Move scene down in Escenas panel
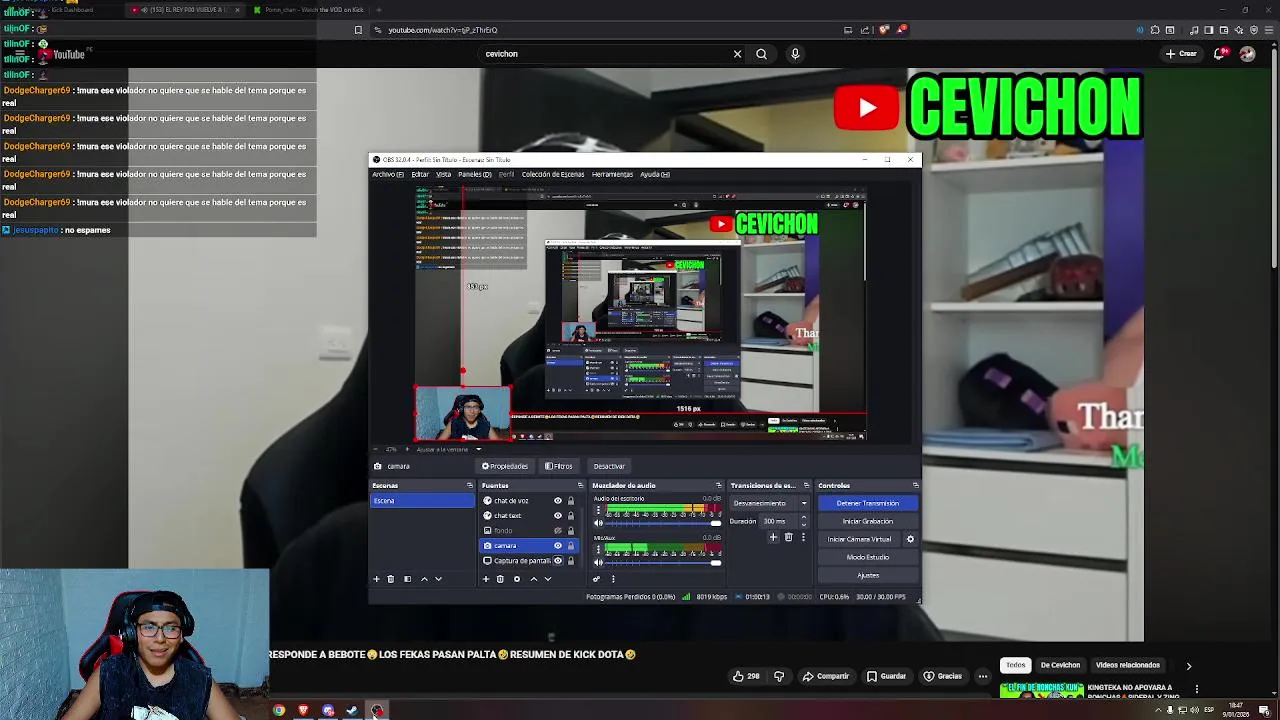1280x720 pixels. pyautogui.click(x=438, y=579)
